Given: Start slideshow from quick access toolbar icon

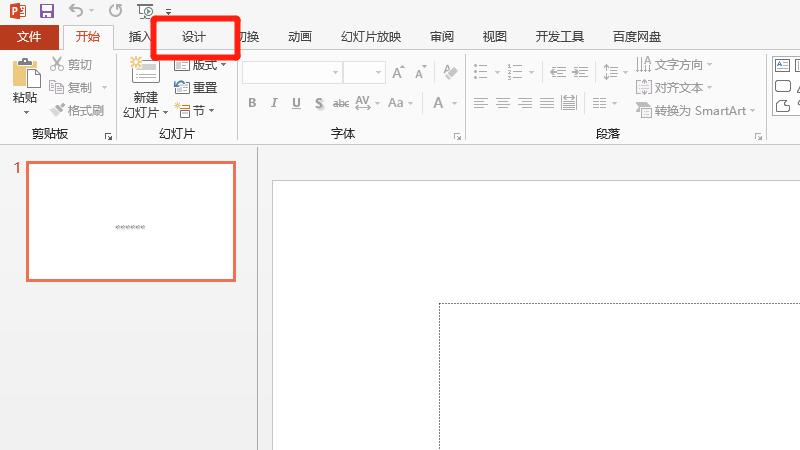Looking at the screenshot, I should pos(145,11).
